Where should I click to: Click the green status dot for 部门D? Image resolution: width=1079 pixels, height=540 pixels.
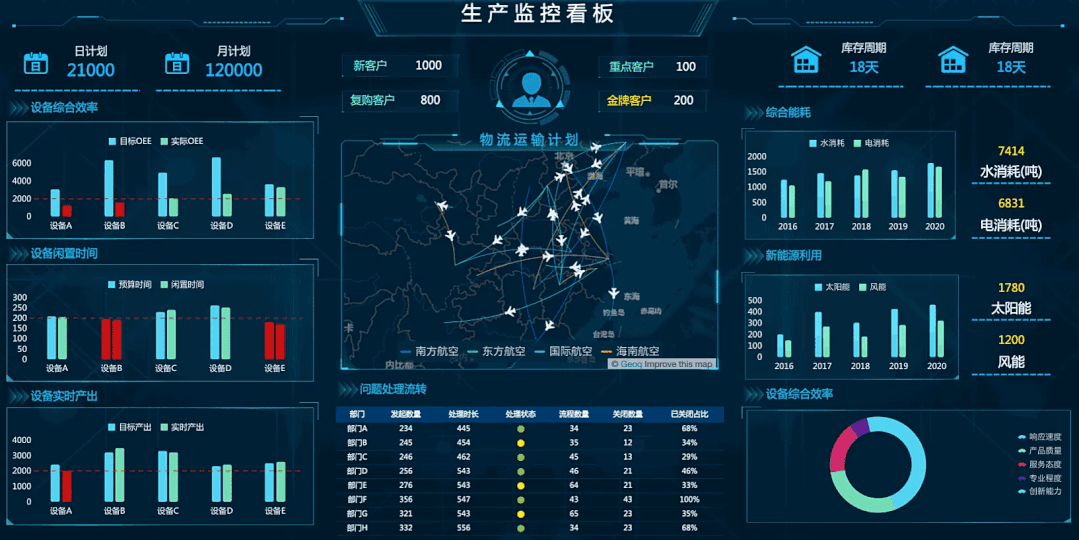click(521, 471)
